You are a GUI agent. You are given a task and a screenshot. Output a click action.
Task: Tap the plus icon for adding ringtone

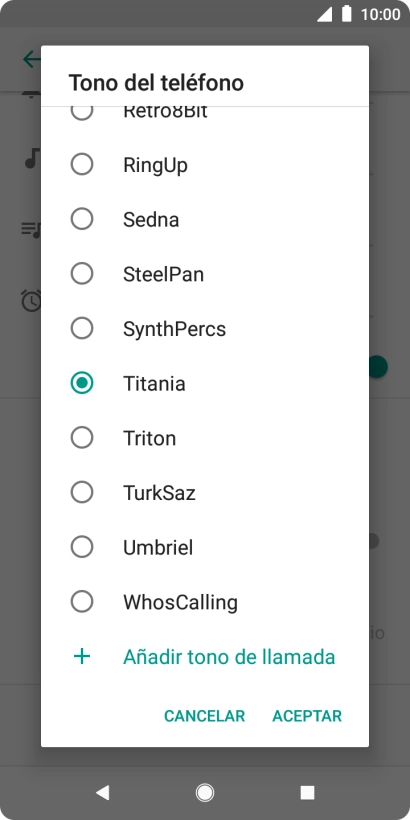pyautogui.click(x=82, y=656)
